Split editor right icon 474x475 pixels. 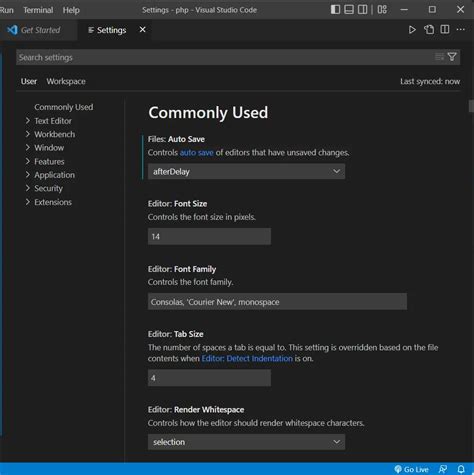tap(445, 29)
